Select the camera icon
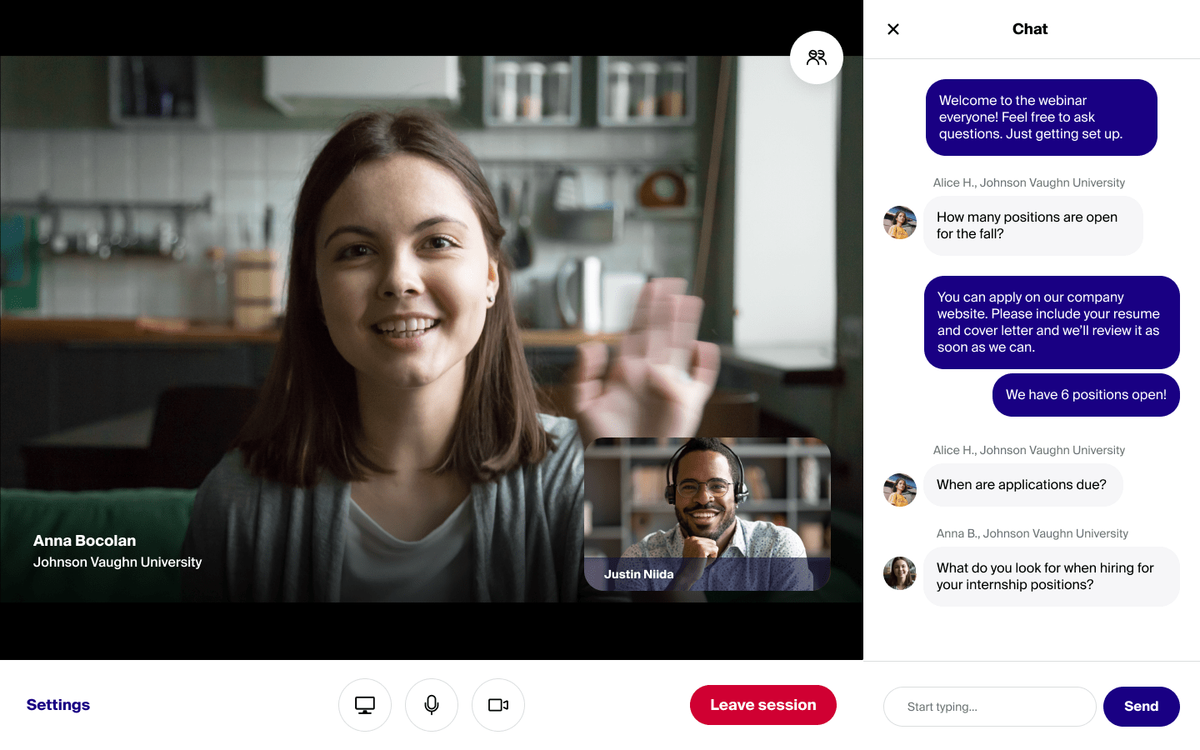Screen dimensions: 1200x750 [x=497, y=705]
